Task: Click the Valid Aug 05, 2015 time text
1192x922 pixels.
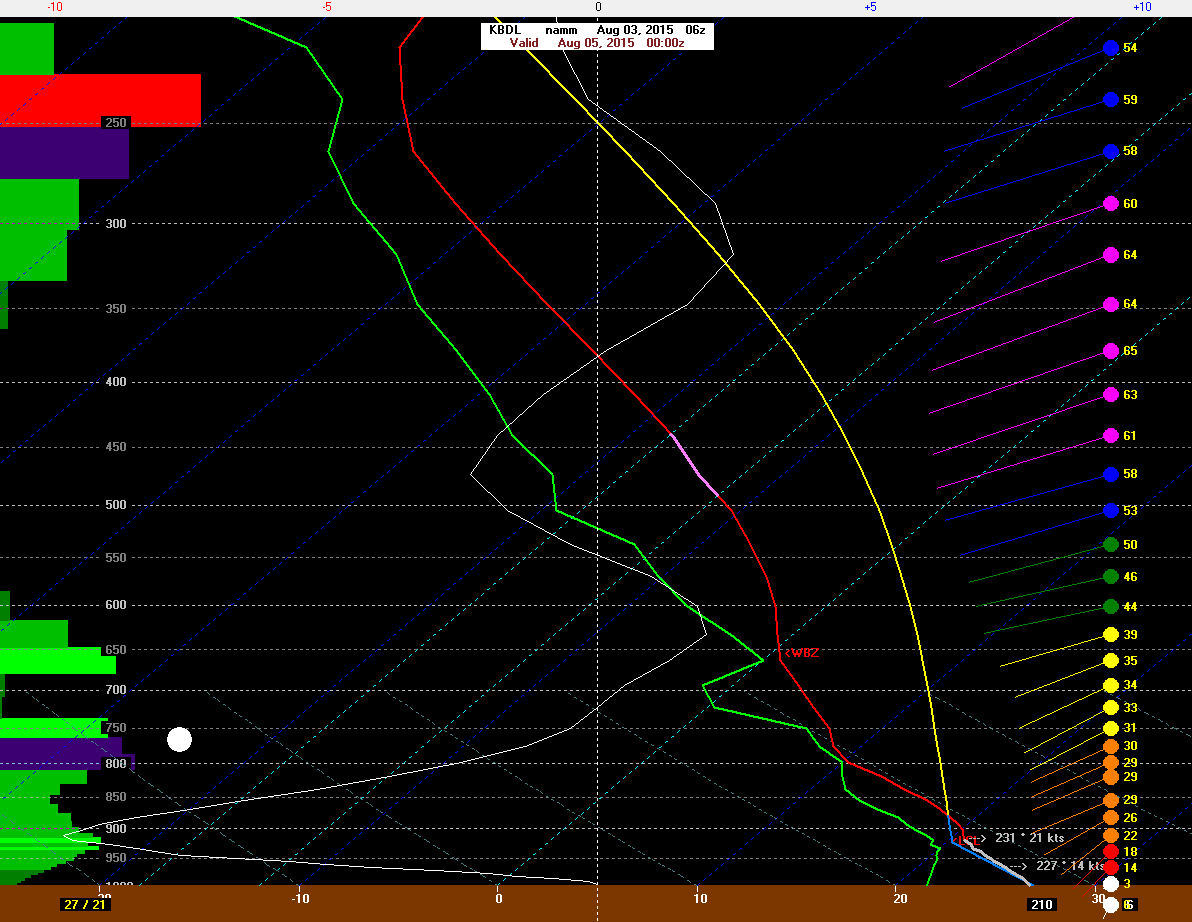Action: point(597,43)
